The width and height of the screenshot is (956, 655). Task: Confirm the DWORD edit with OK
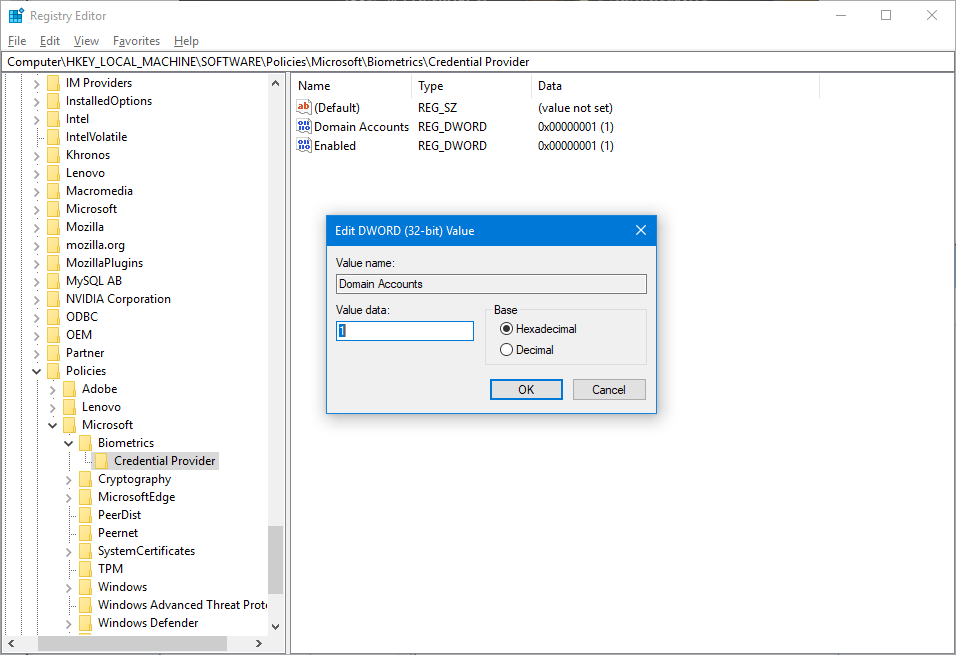point(526,390)
